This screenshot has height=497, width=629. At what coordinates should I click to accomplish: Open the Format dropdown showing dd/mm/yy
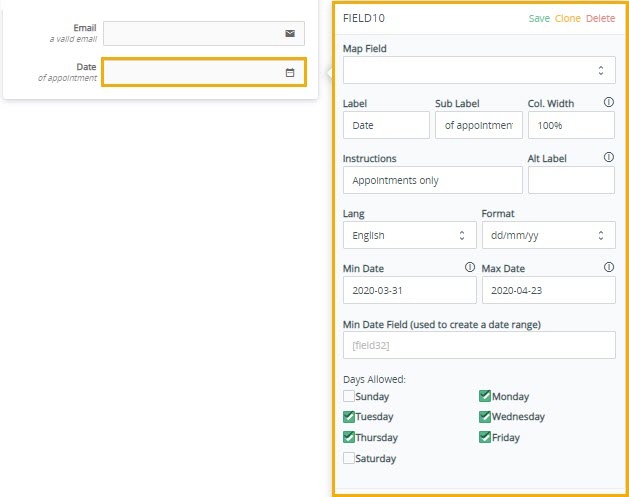[x=548, y=235]
